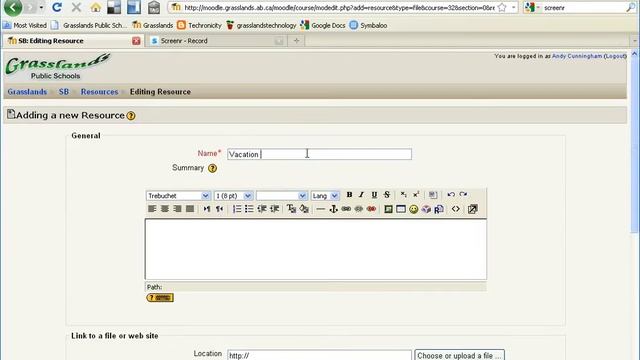This screenshot has height=360, width=640.
Task: Open Andy Cunningham profile link
Action: click(x=577, y=56)
